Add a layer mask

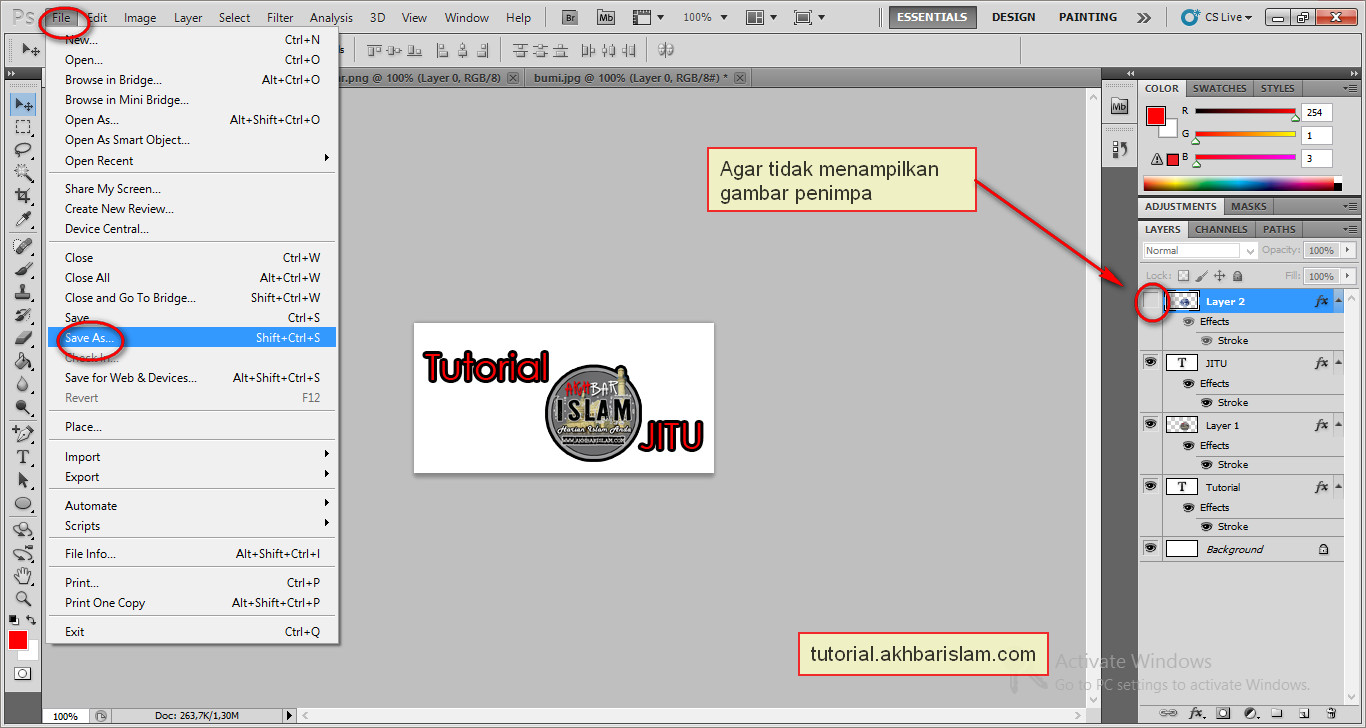tap(1223, 713)
